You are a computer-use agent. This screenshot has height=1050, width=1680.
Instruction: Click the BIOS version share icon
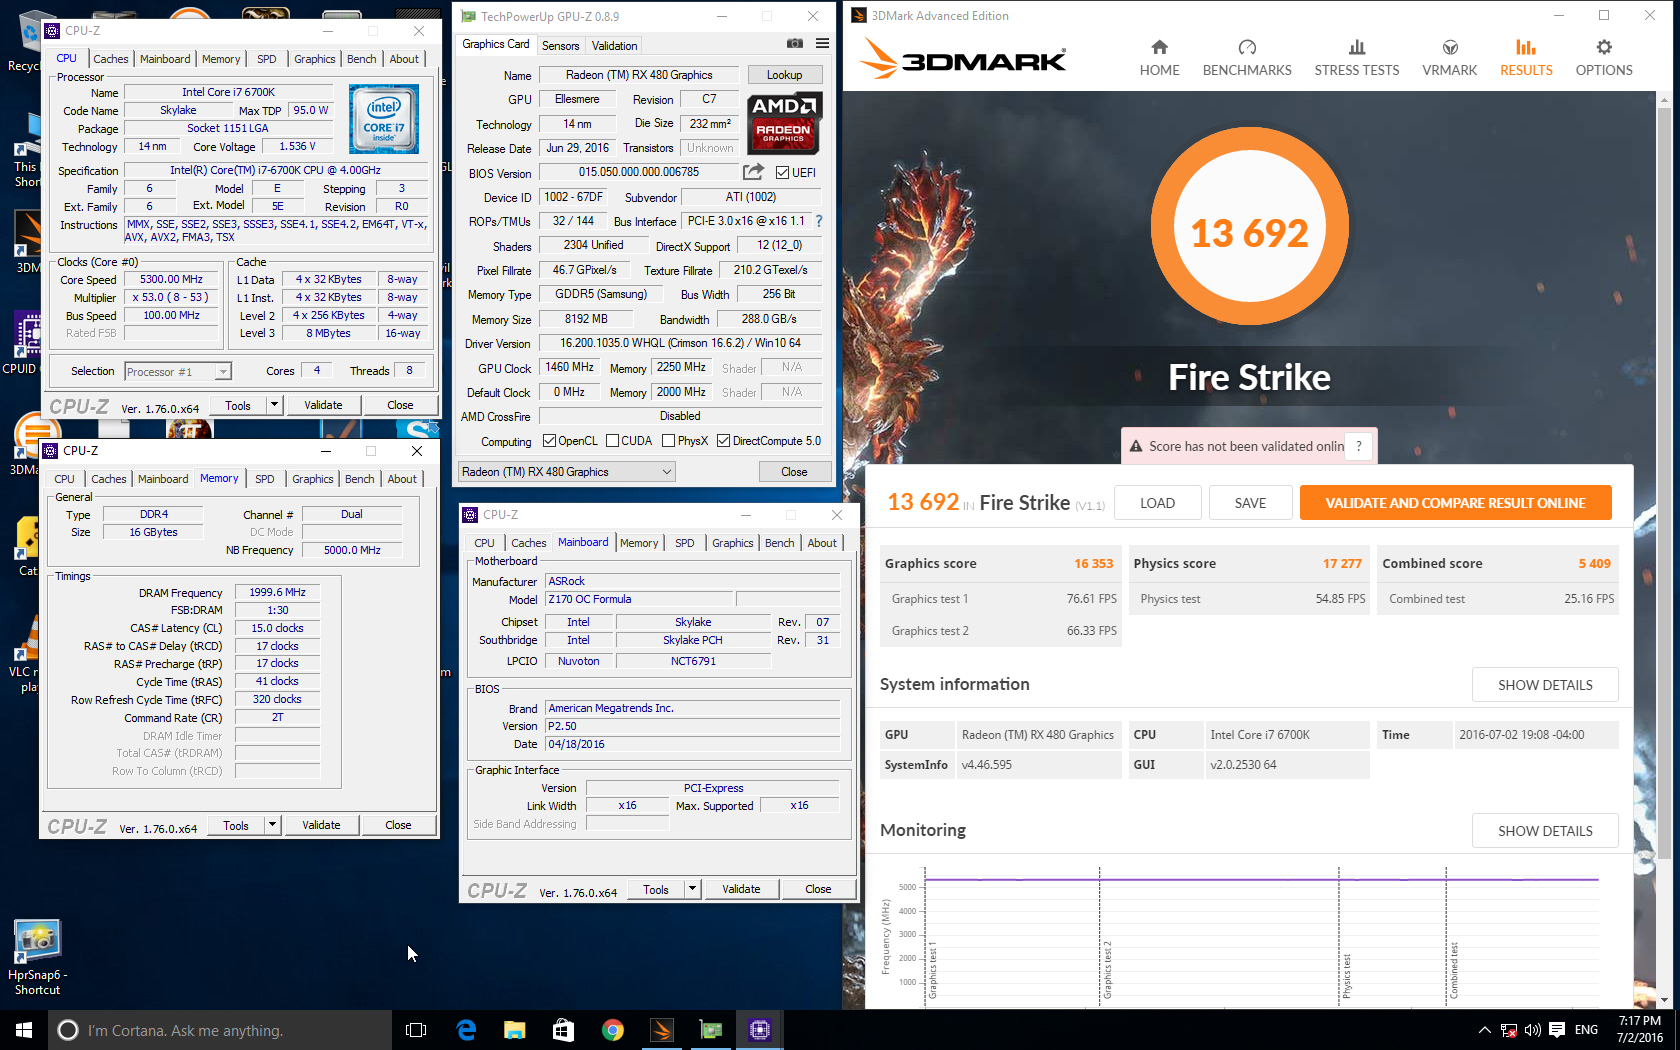click(753, 172)
